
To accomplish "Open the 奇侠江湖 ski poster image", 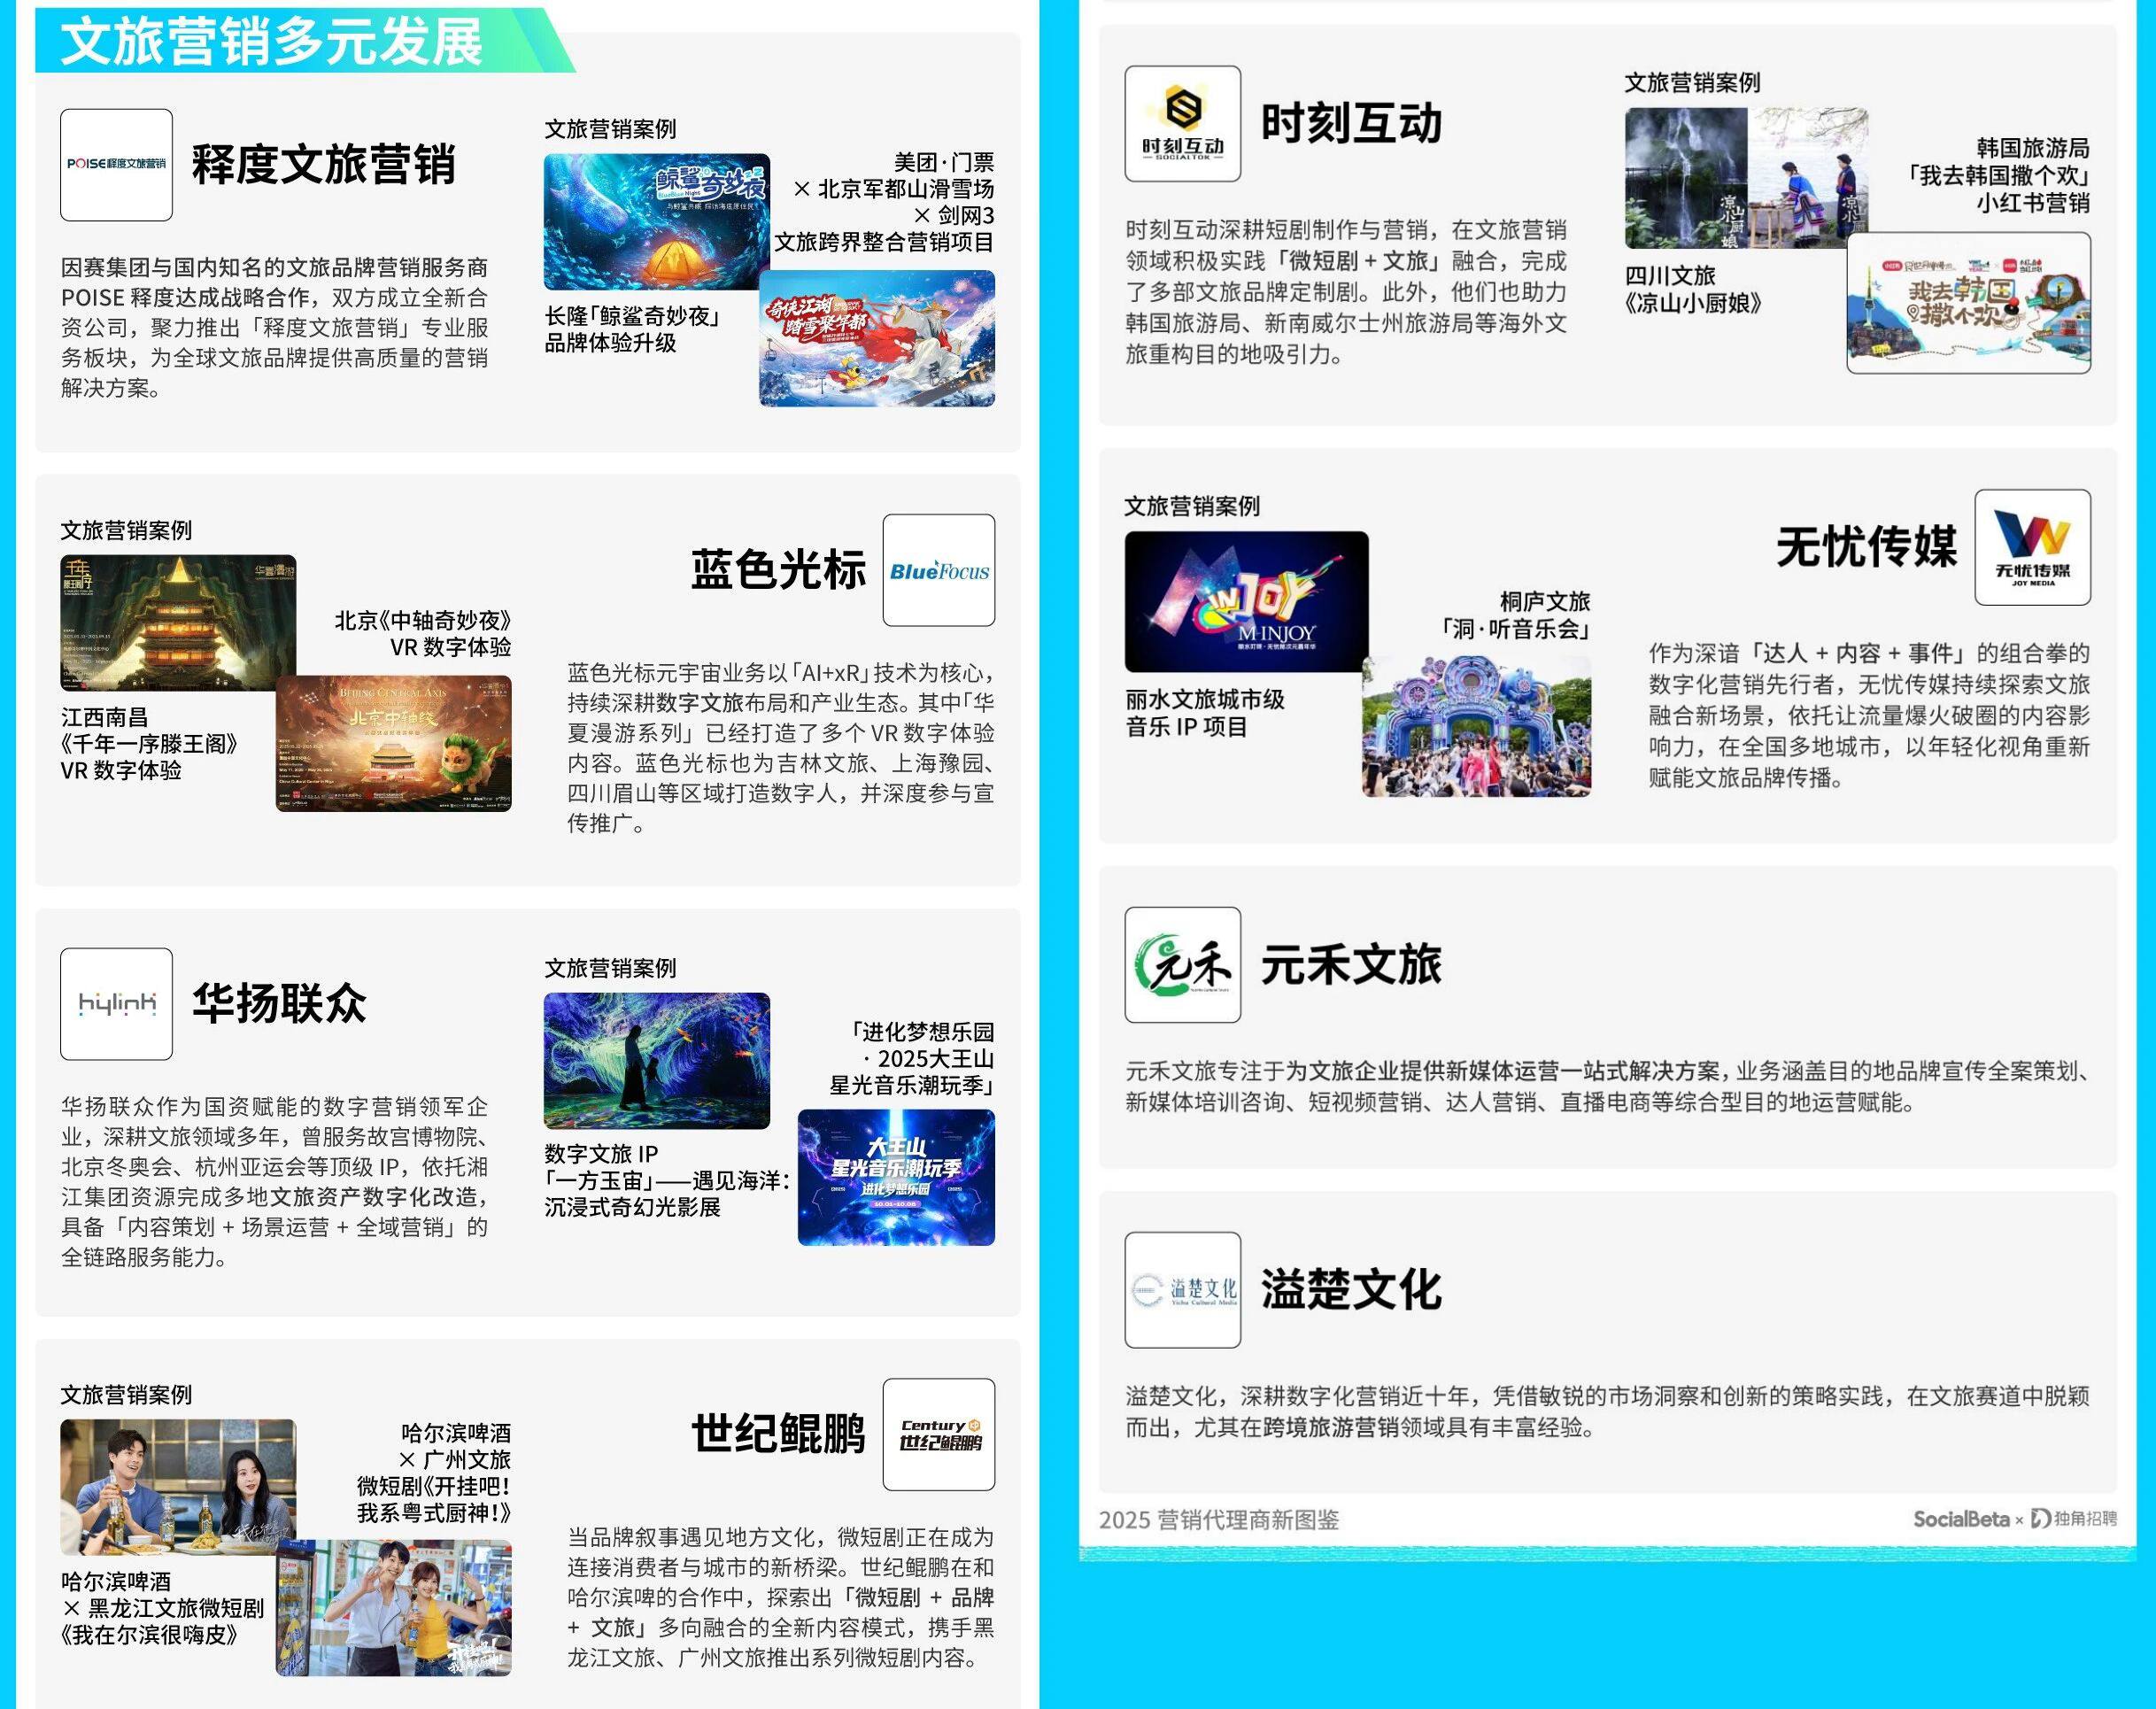I will click(x=877, y=338).
